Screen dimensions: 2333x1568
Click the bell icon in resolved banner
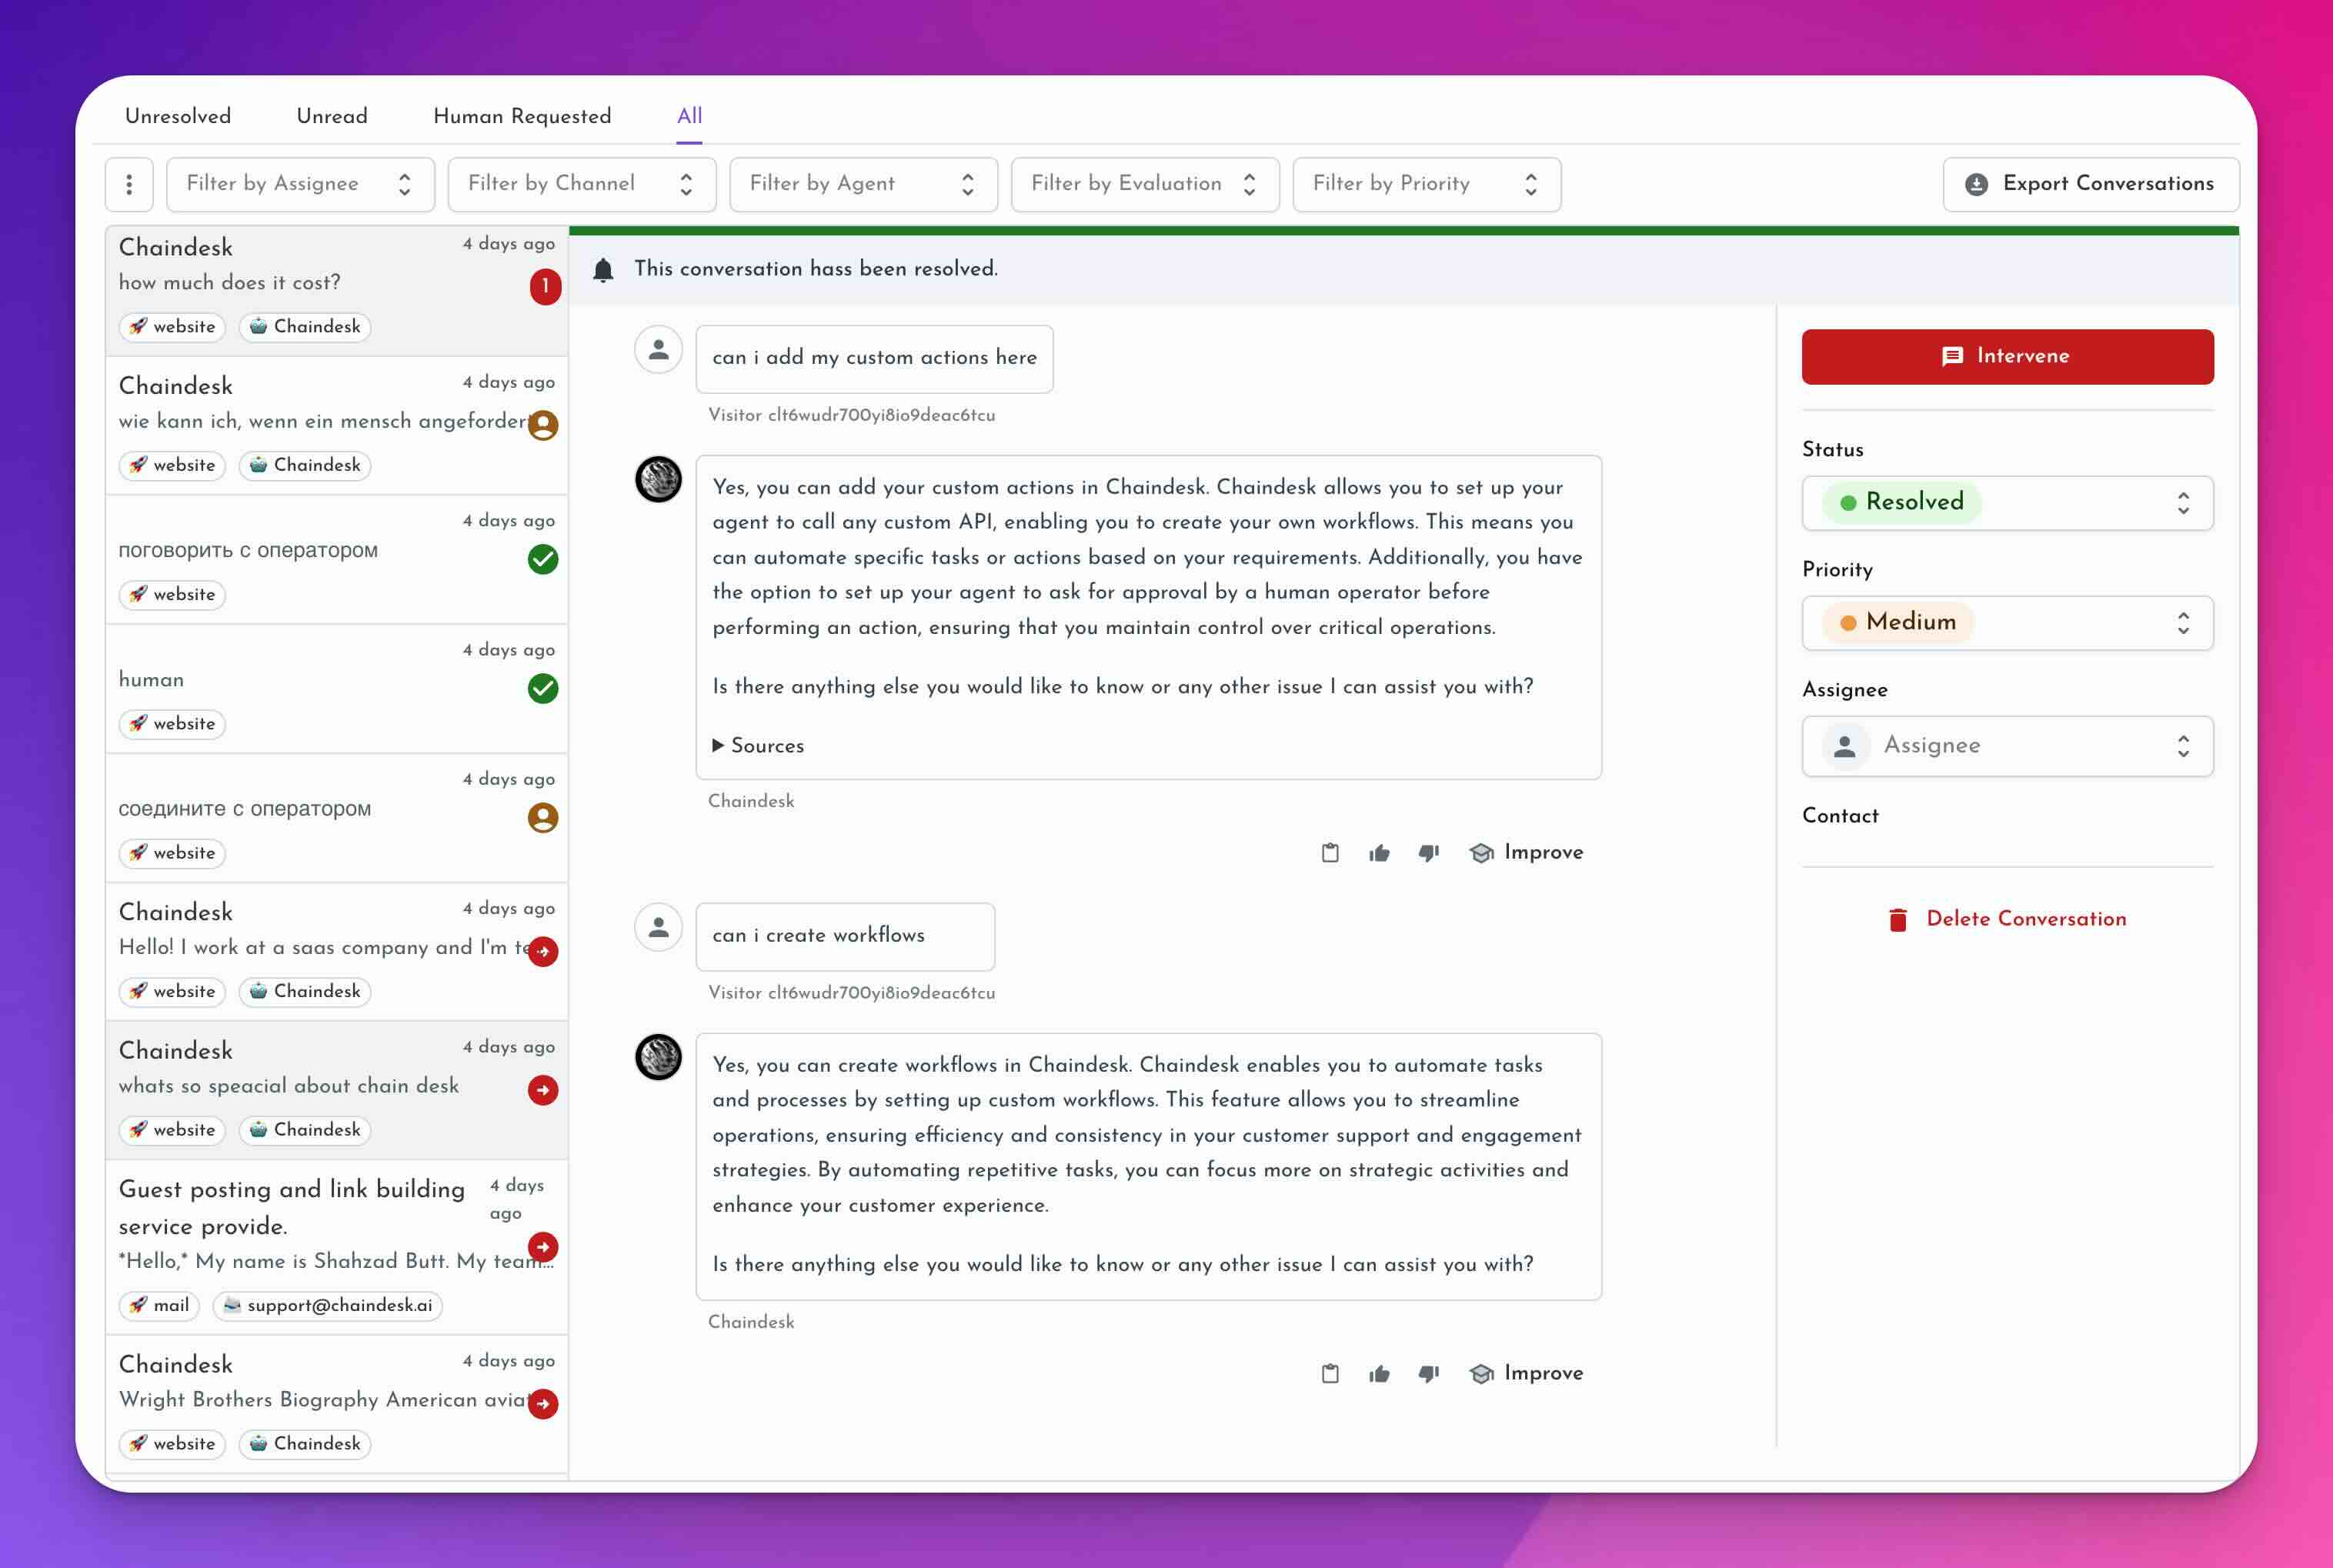603,270
